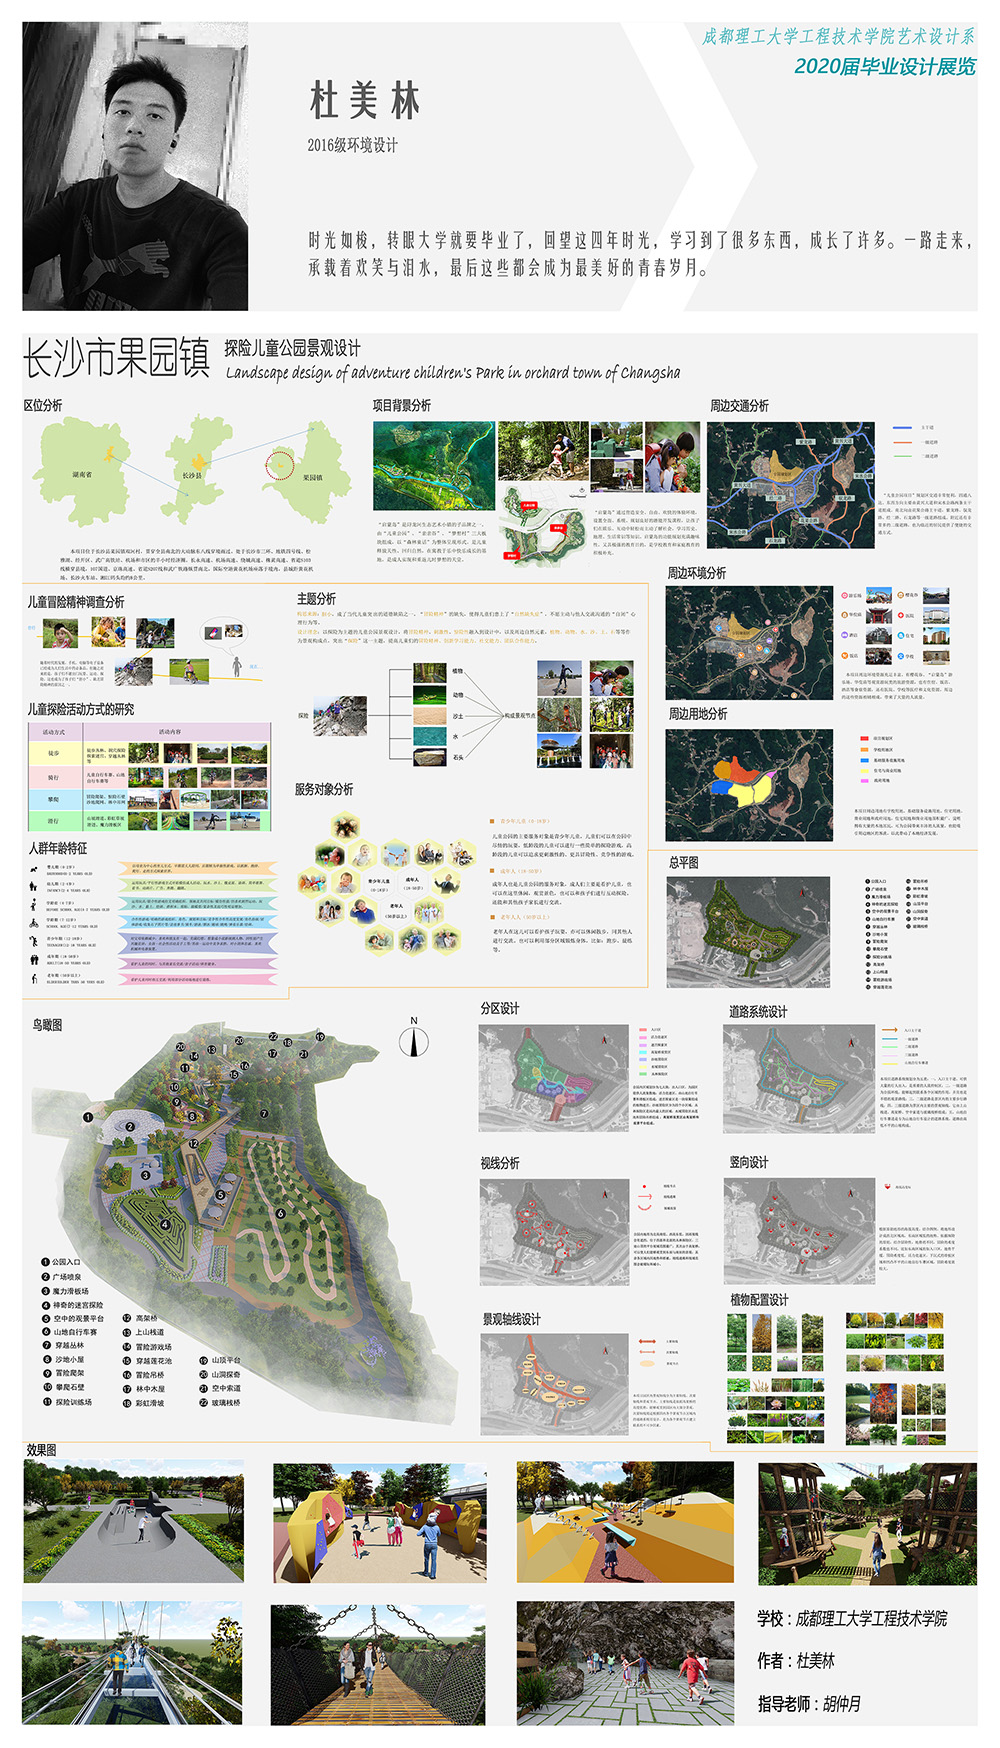
Task: Click the name 杜美林 beside the portrait
Action: click(364, 101)
